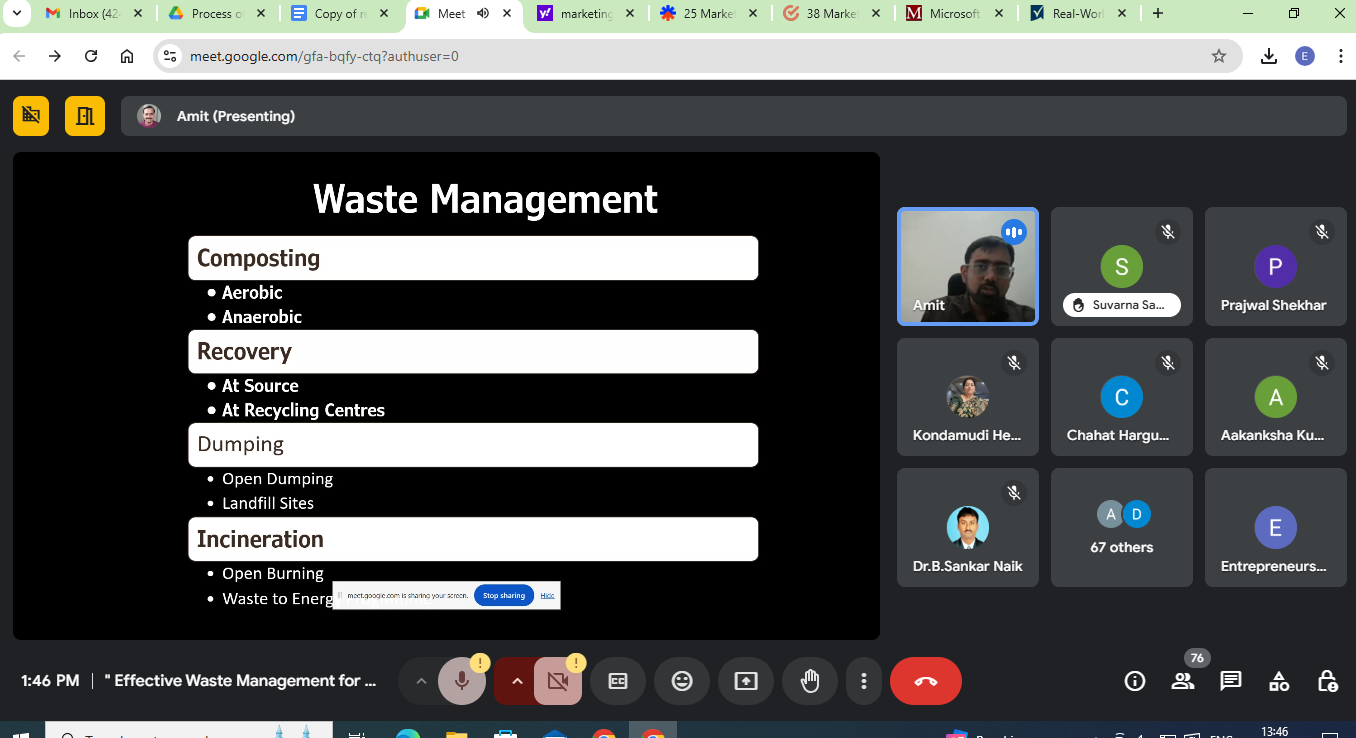This screenshot has width=1356, height=738.
Task: Open the Activities shapes icon
Action: click(1279, 681)
